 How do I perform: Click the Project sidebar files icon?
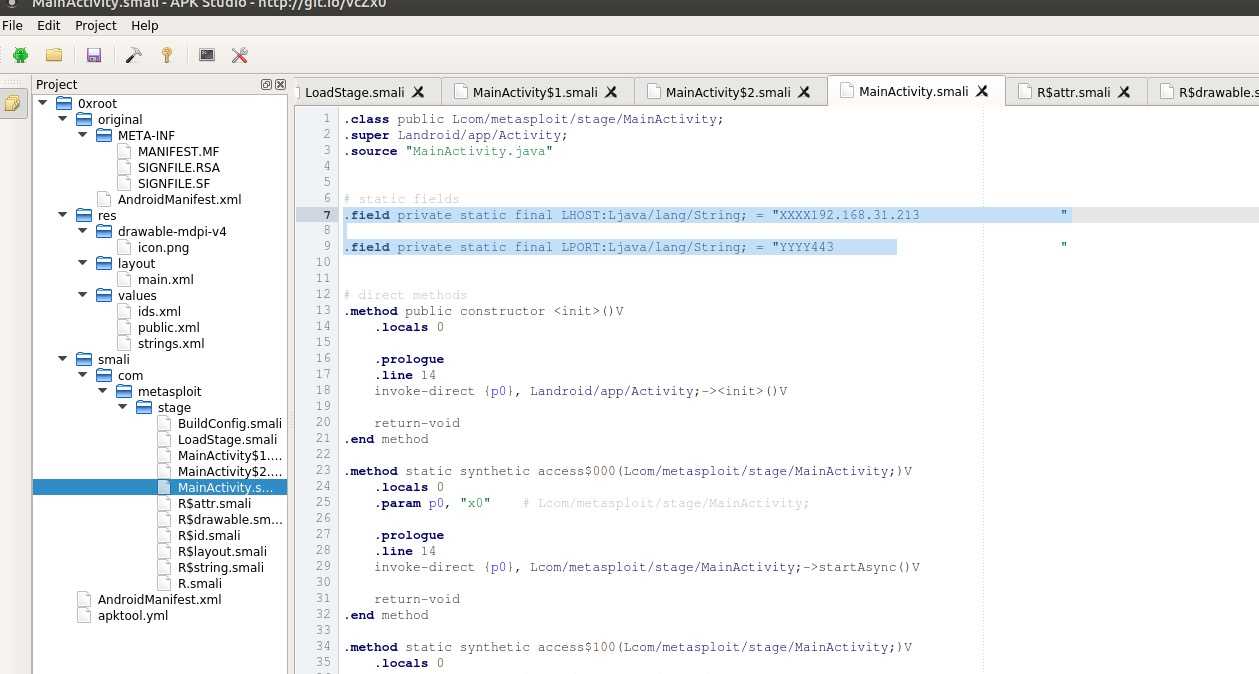coord(13,103)
